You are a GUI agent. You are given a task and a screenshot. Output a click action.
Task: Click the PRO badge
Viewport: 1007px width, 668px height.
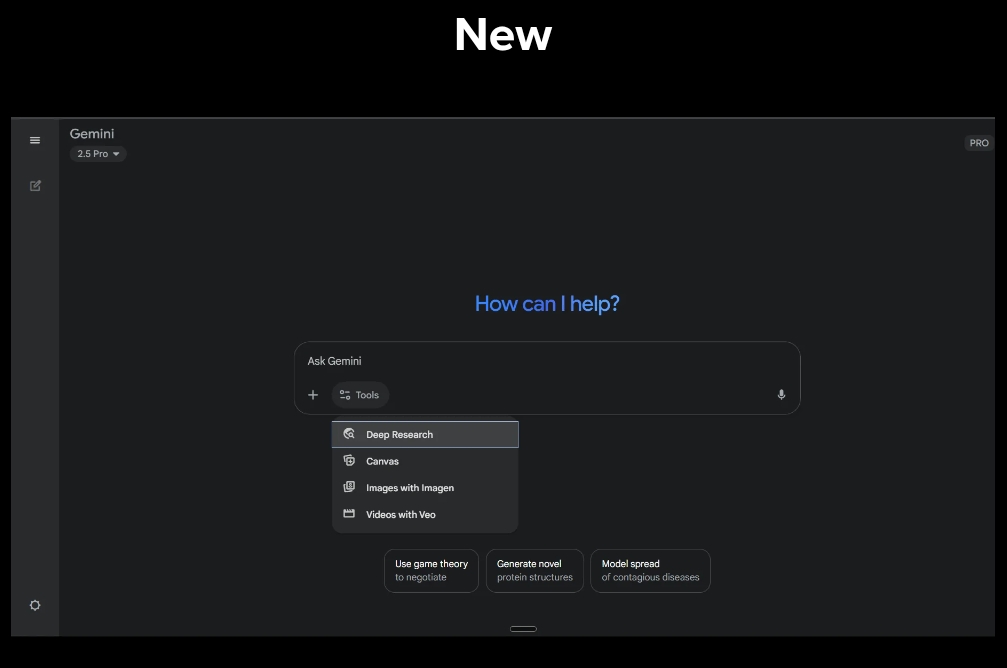pos(978,143)
